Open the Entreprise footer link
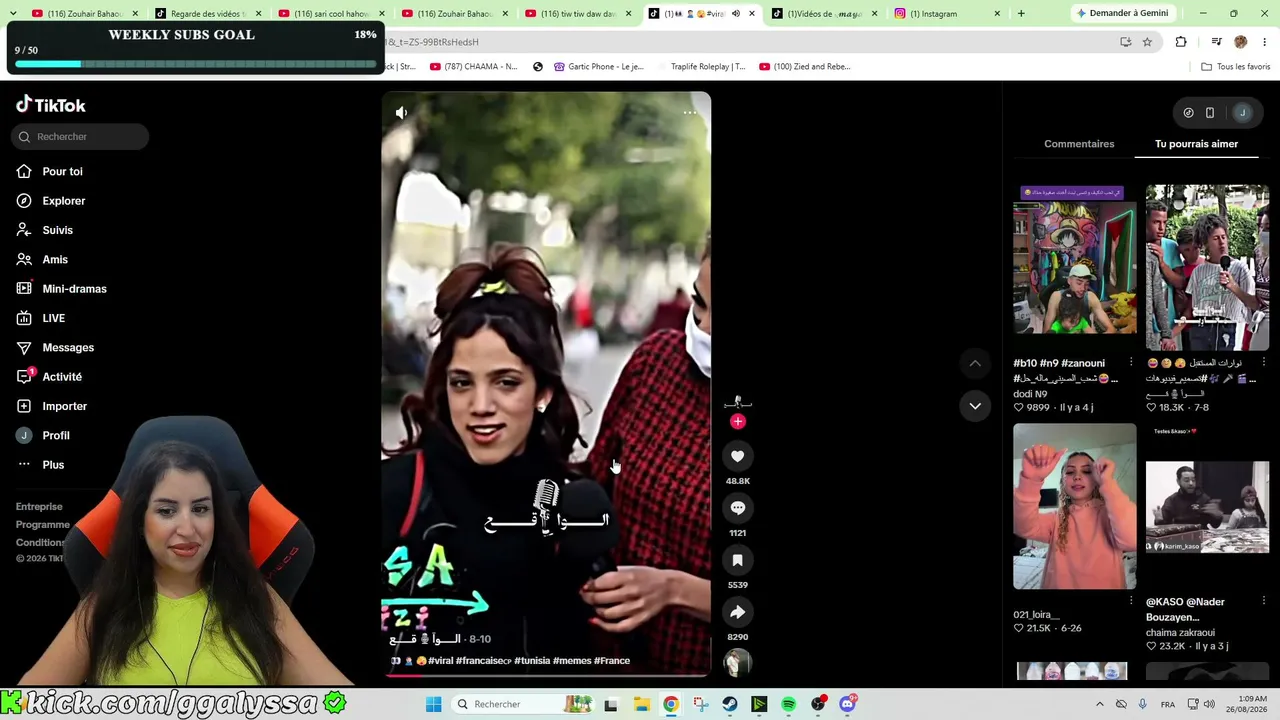The width and height of the screenshot is (1280, 720). point(39,507)
